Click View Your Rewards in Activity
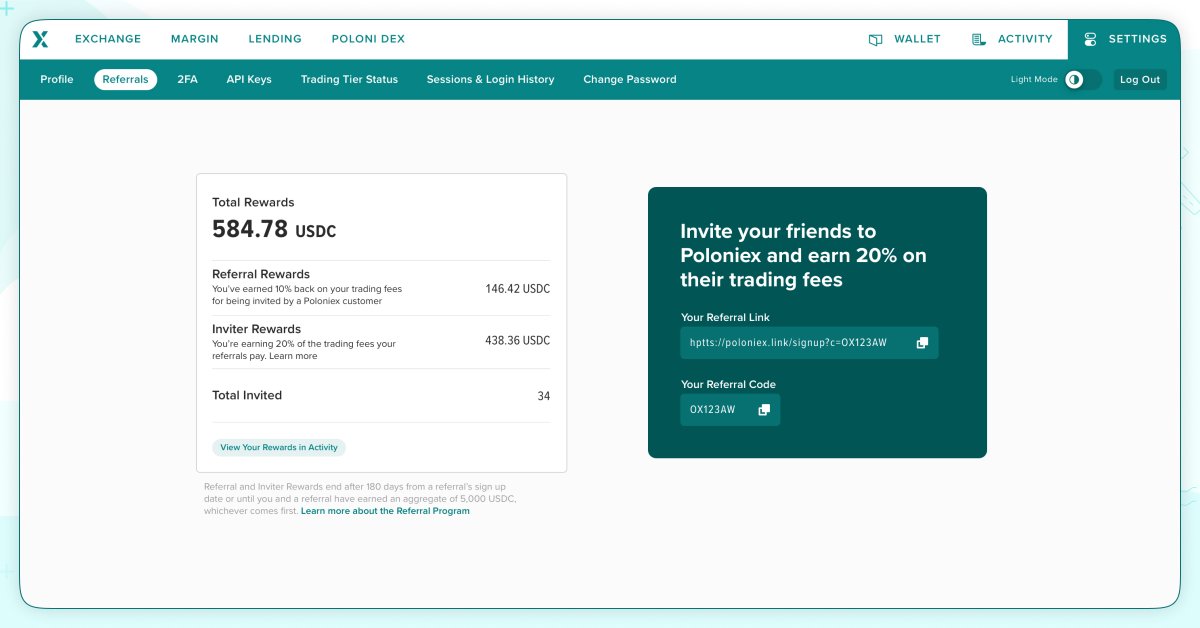 (x=279, y=447)
